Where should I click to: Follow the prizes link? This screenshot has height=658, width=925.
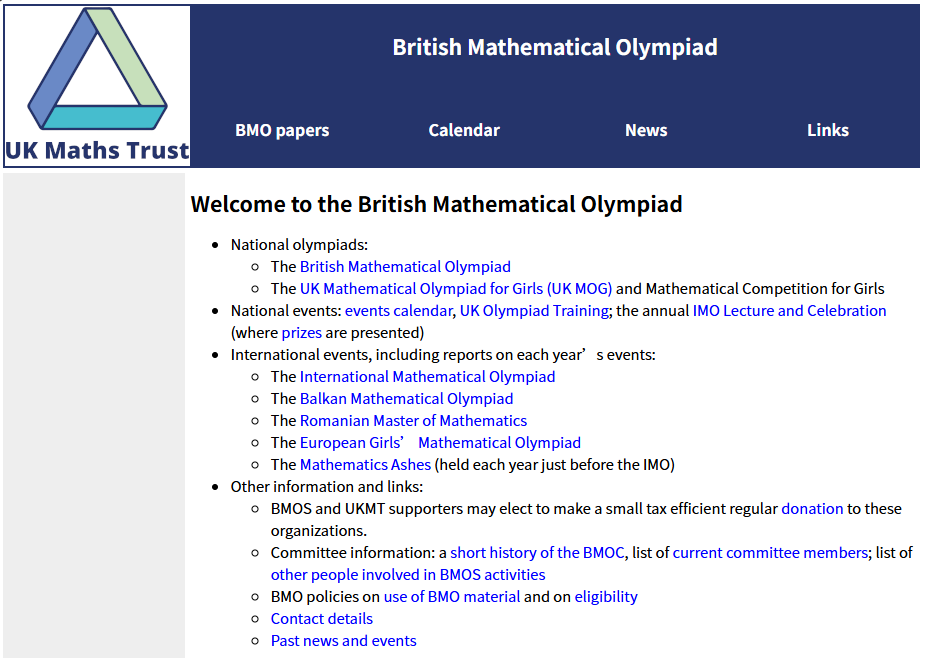301,333
